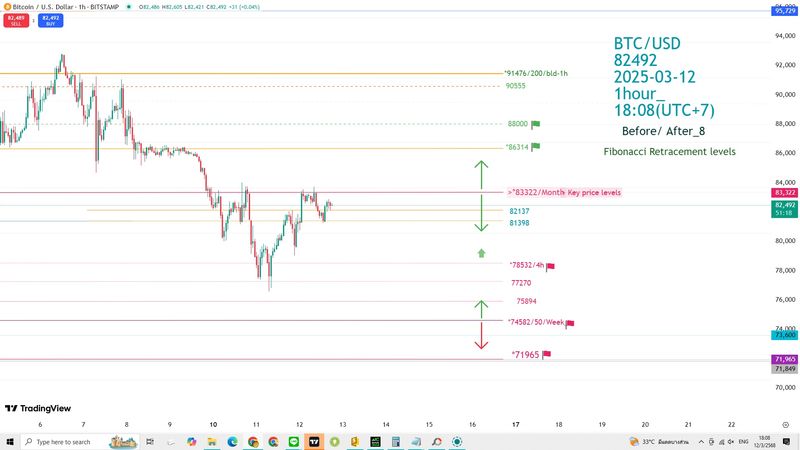
Task: Click the TradingView logo at bottom left
Action: 38,408
